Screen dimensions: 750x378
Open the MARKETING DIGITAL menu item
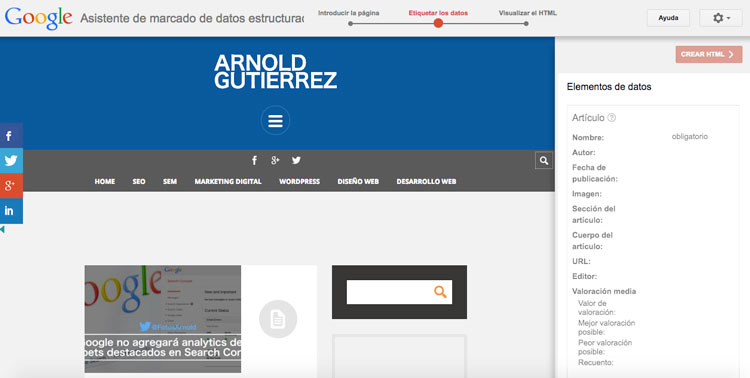tap(228, 181)
